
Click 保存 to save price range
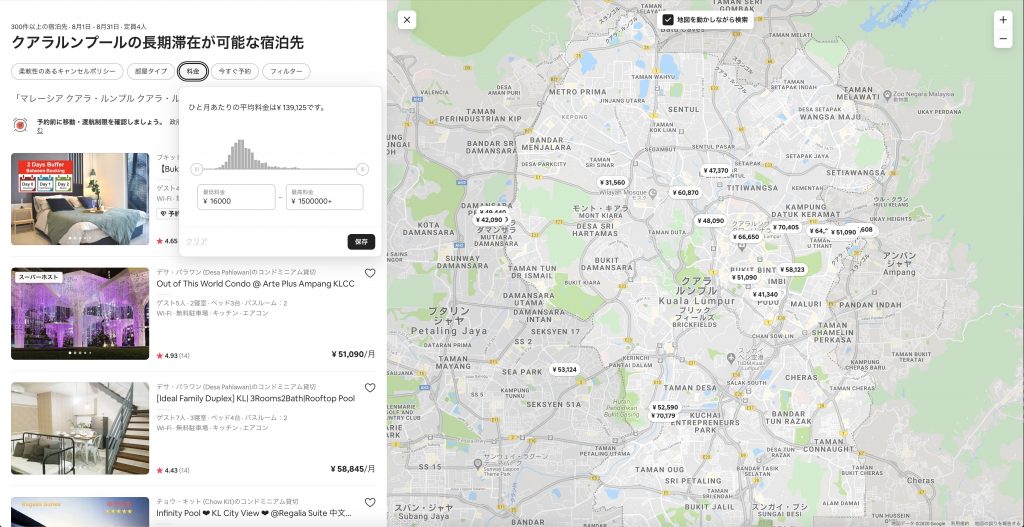tap(361, 242)
